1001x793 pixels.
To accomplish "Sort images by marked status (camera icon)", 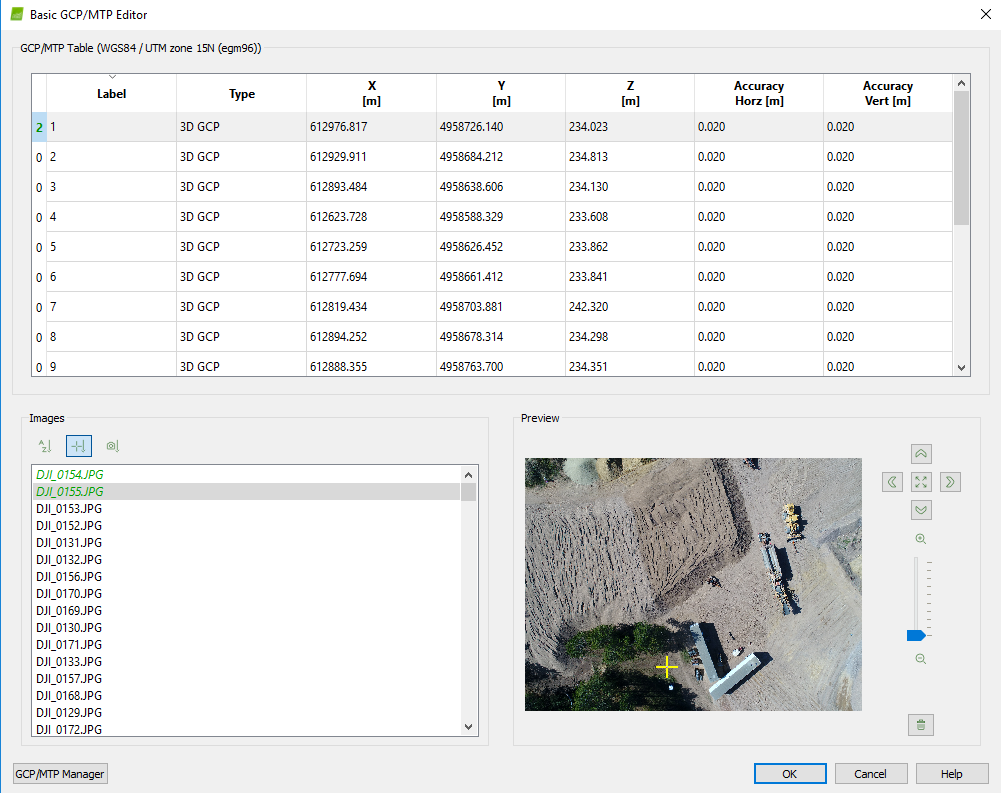I will (x=112, y=446).
